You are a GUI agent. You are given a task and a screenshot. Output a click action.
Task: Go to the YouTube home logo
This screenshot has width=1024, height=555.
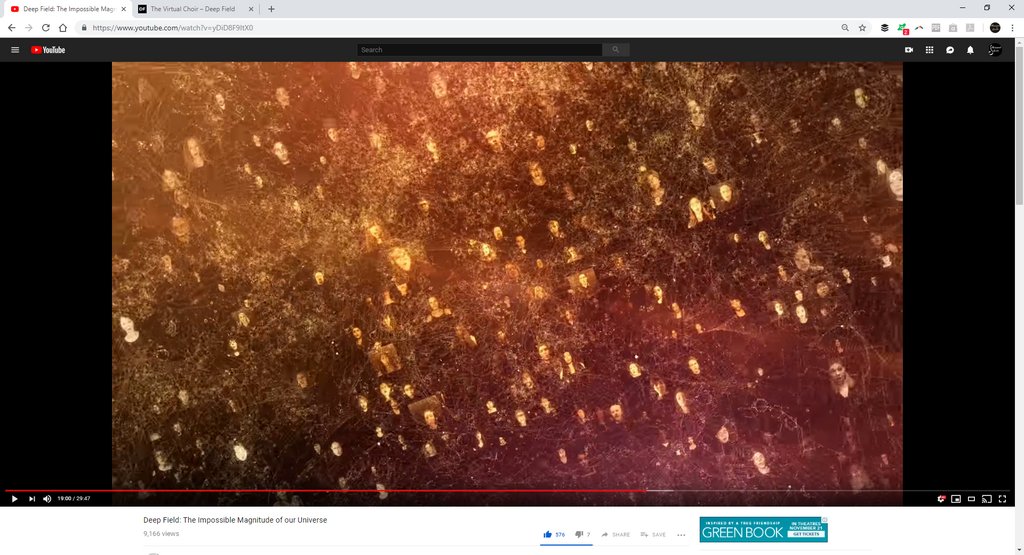48,50
